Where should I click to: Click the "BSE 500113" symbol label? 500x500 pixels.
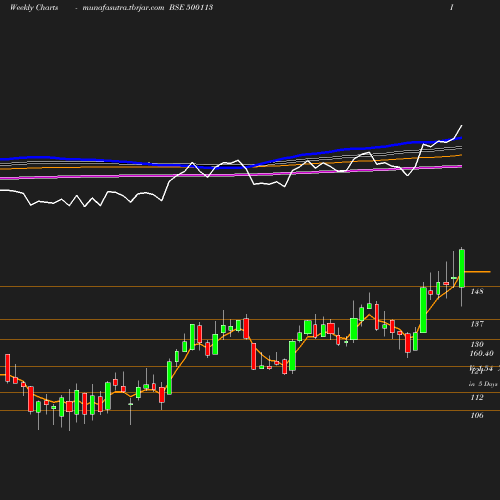tap(191, 7)
